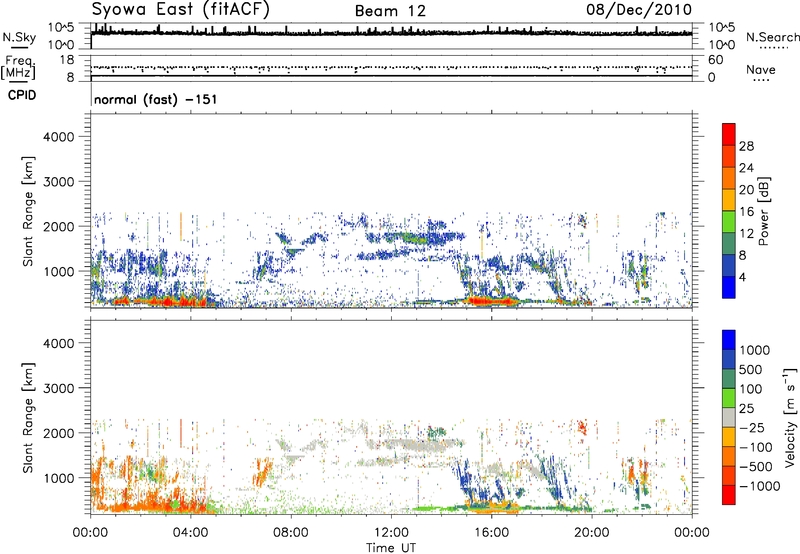
Task: Click the '08:00' time axis label
Action: click(291, 533)
